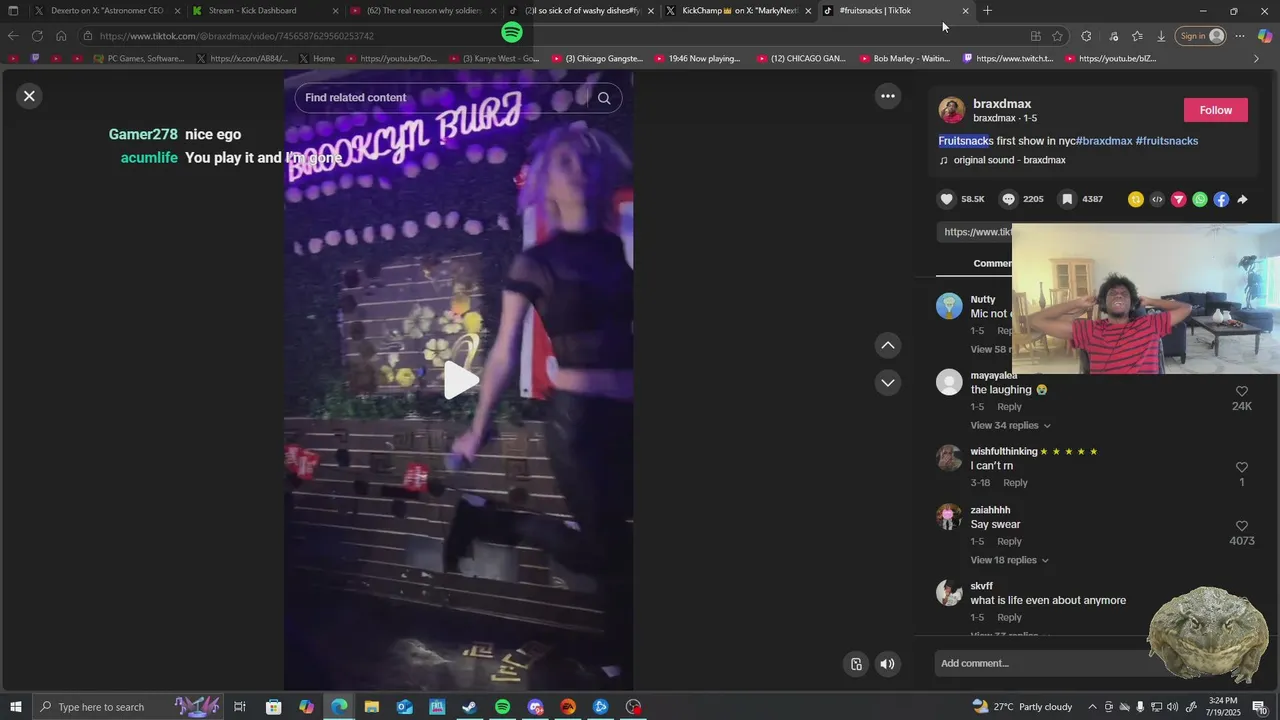Mute the video with speaker icon
This screenshot has width=1280, height=720.
887,664
